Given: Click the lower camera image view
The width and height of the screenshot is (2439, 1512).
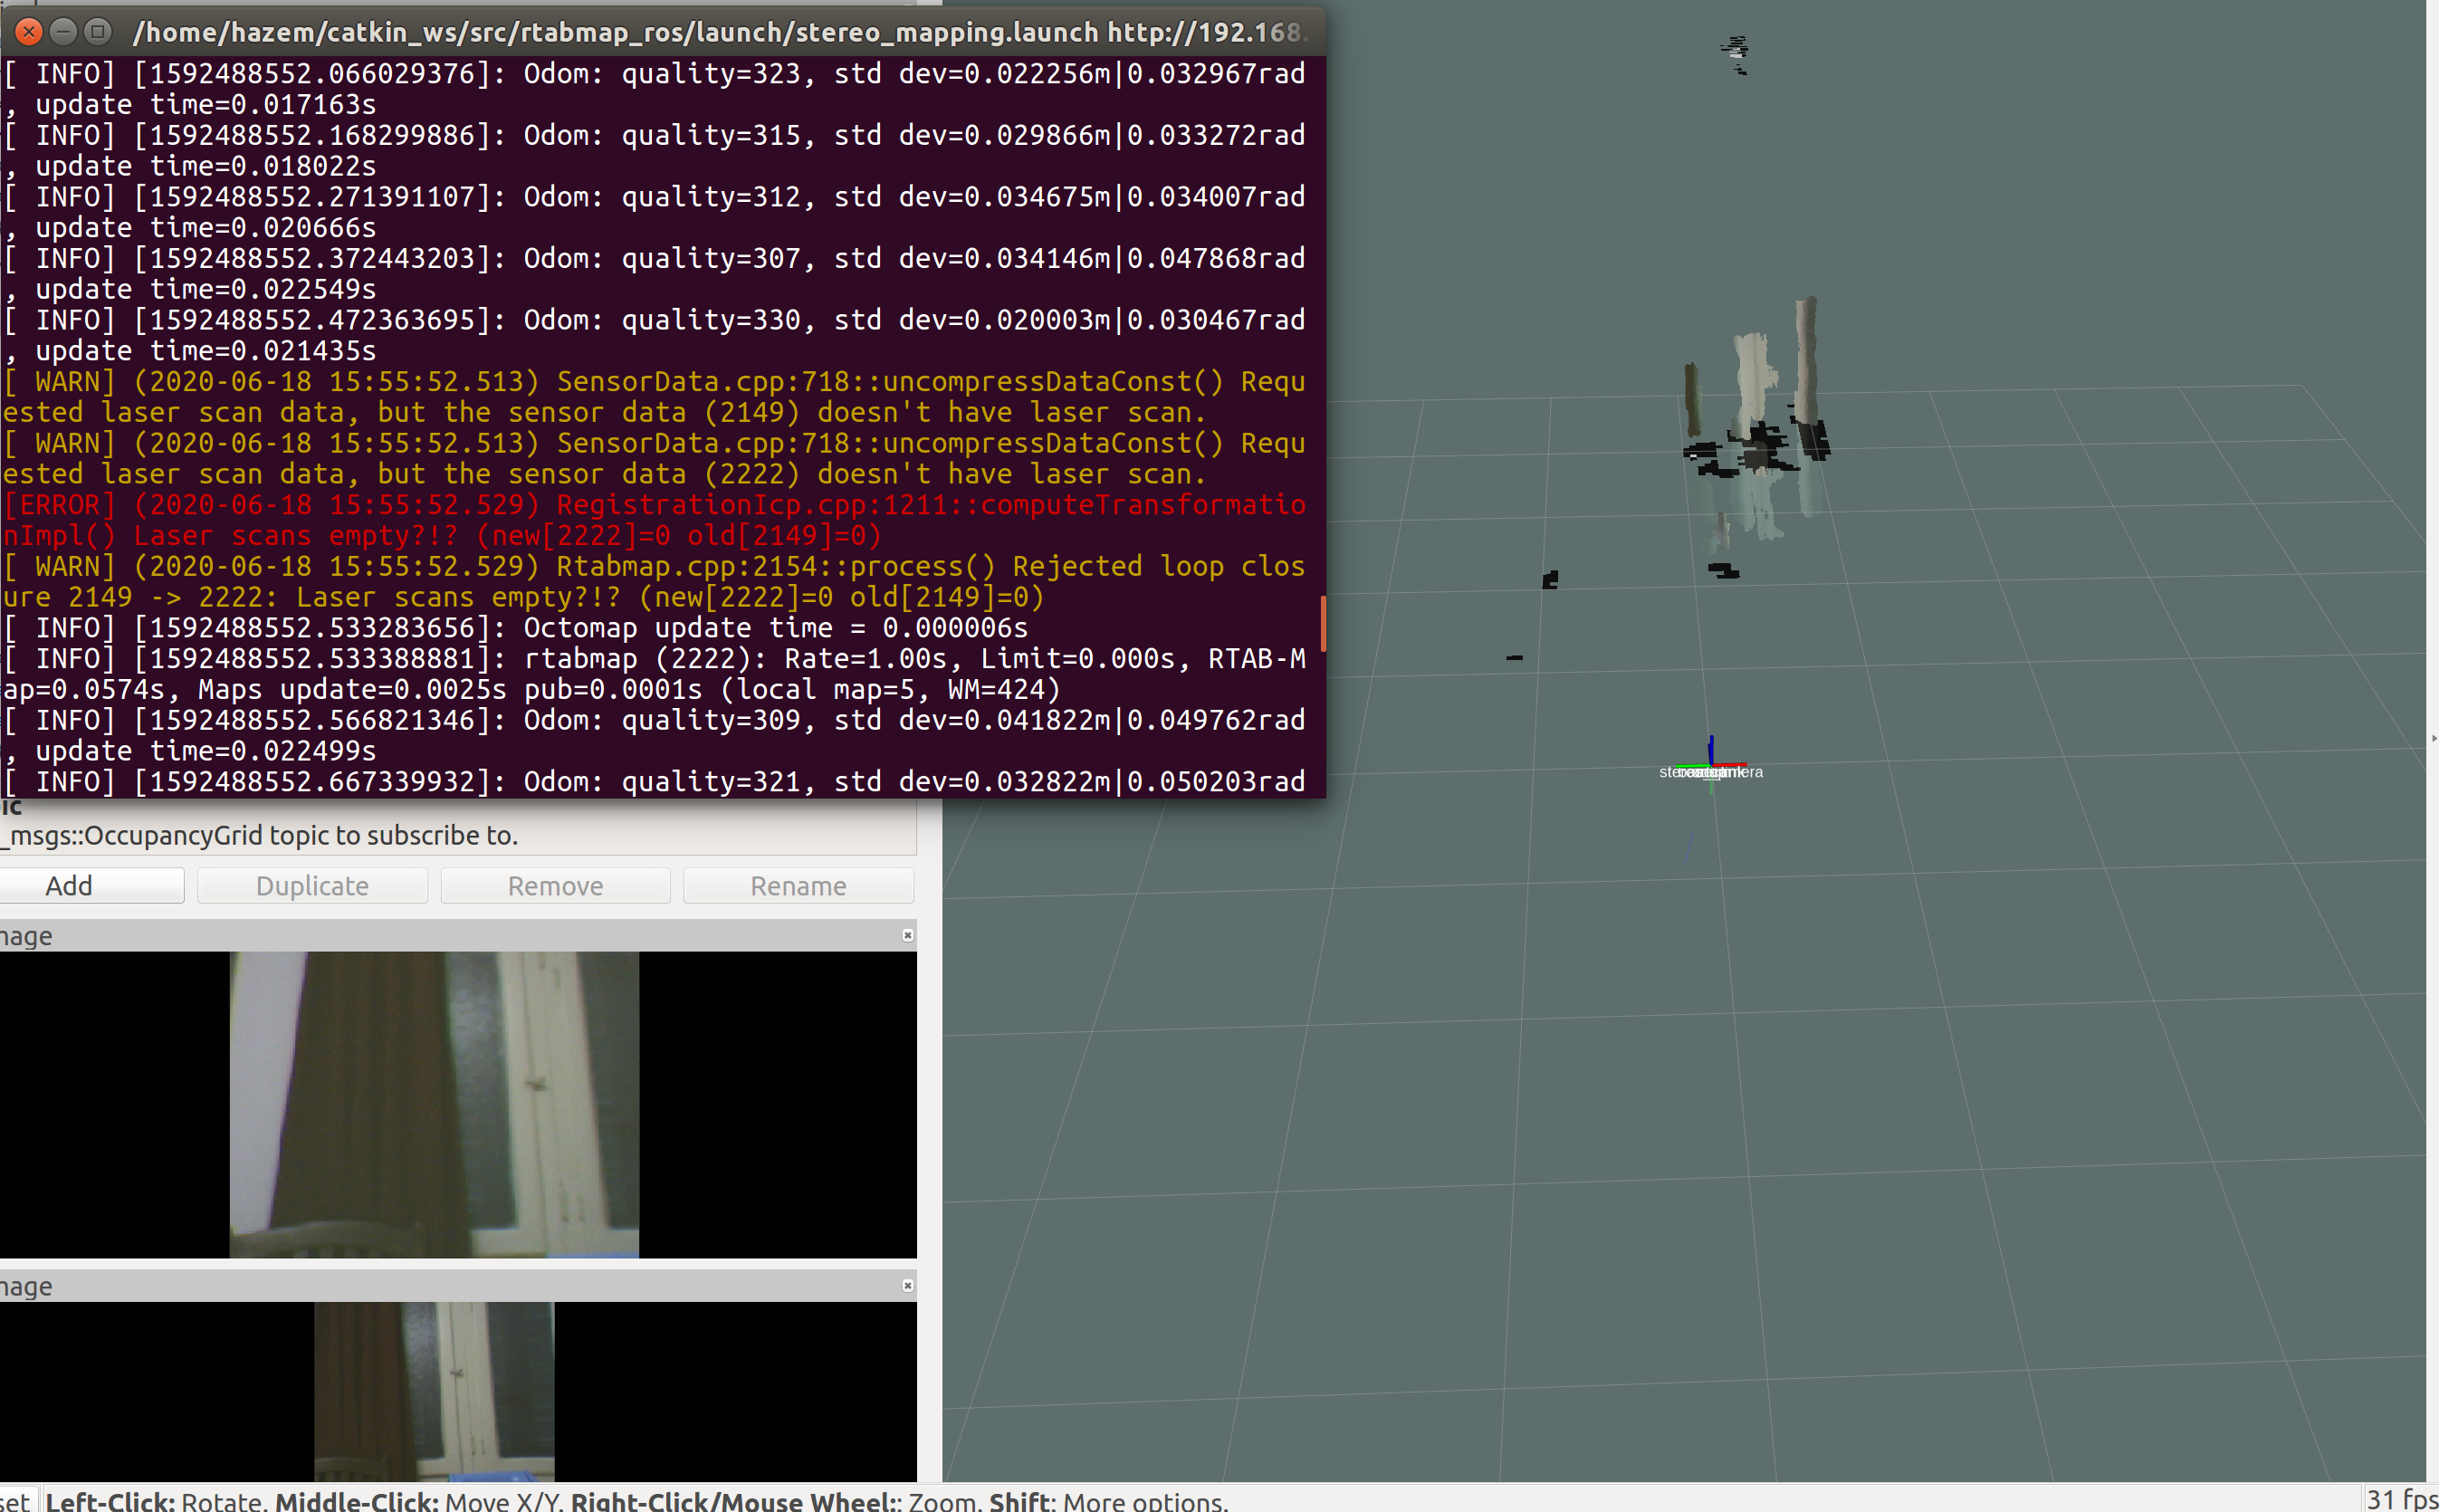Looking at the screenshot, I should pyautogui.click(x=434, y=1390).
